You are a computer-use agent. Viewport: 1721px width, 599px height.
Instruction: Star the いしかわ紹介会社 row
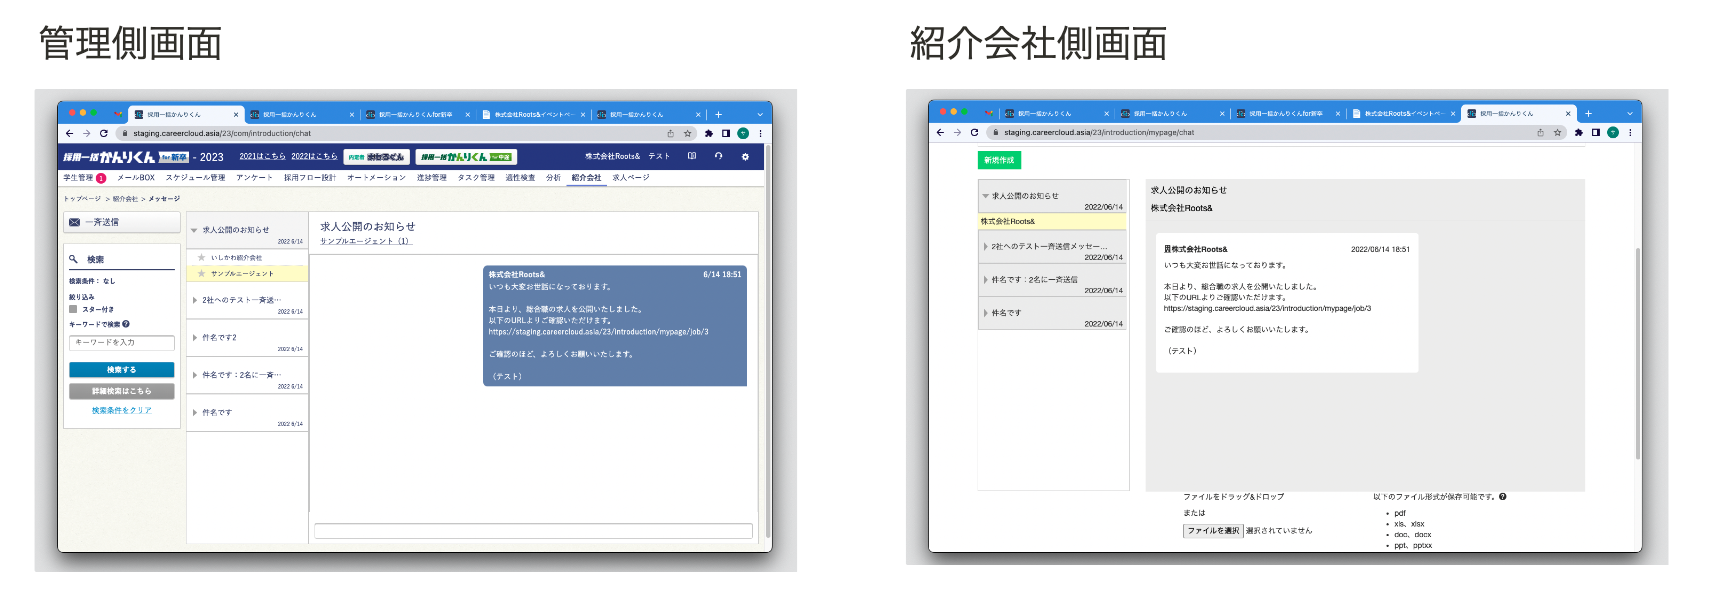201,257
